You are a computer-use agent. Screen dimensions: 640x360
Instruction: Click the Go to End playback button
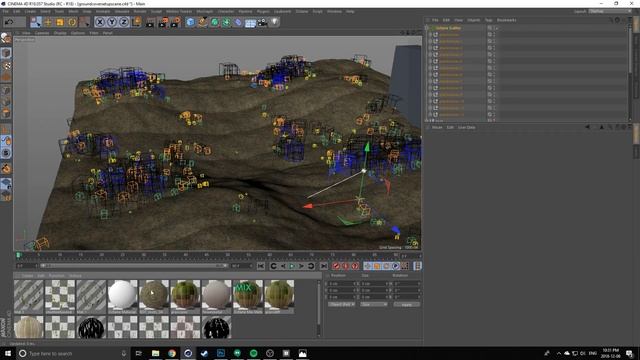tap(324, 266)
